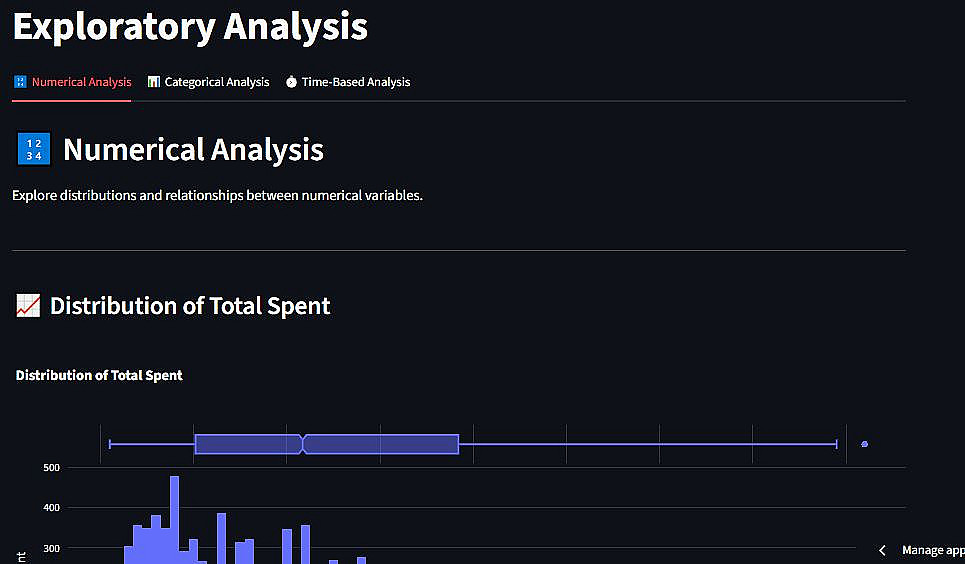
Task: Click the large 1234 icon beside the Numerical Analysis heading
Action: (x=33, y=150)
